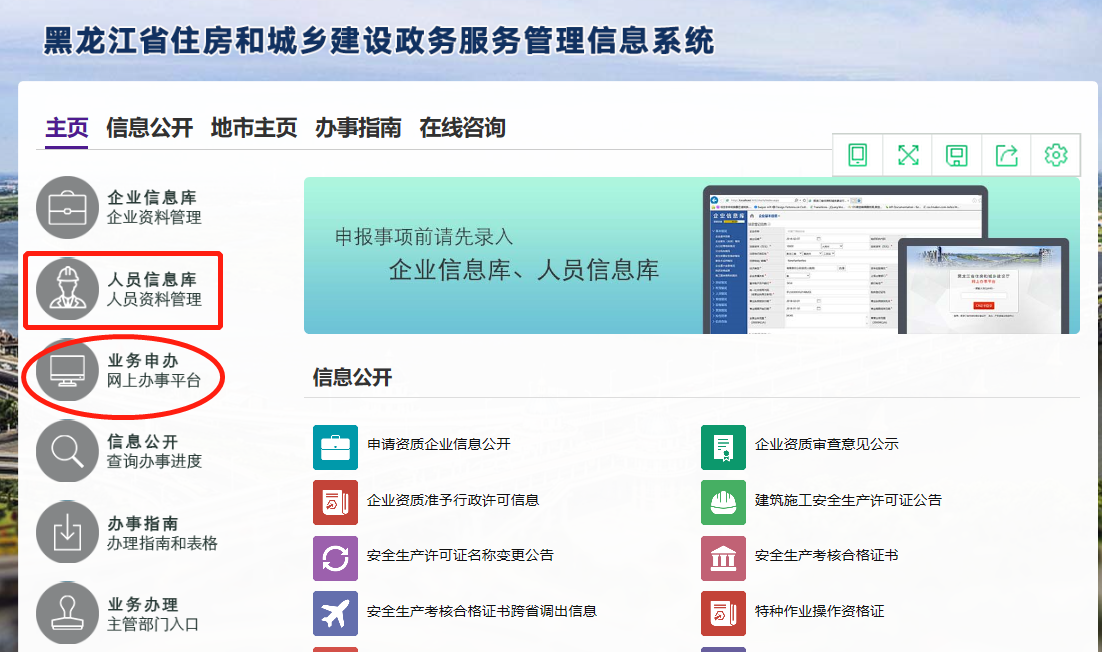1102x652 pixels.
Task: Click the mobile device icon in floating toolbar
Action: [857, 155]
